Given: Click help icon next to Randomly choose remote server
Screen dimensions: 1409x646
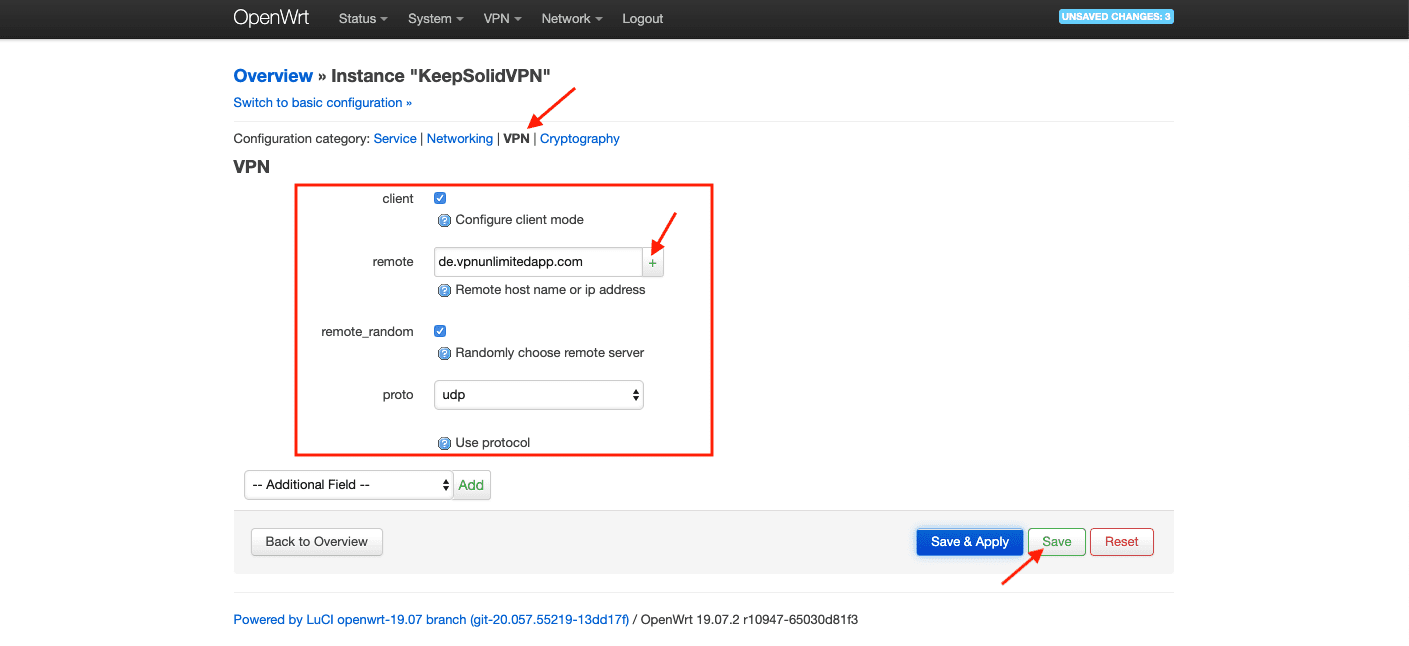Looking at the screenshot, I should tap(444, 353).
